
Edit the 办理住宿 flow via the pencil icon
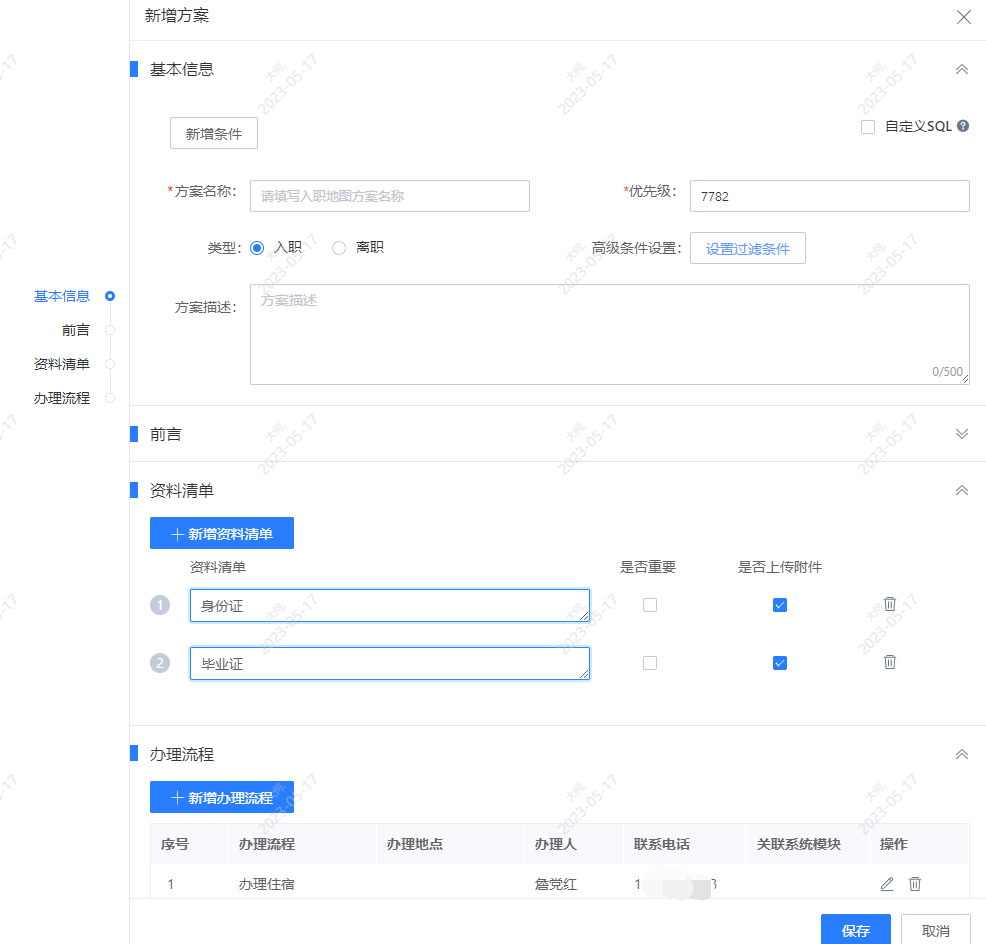click(x=886, y=884)
